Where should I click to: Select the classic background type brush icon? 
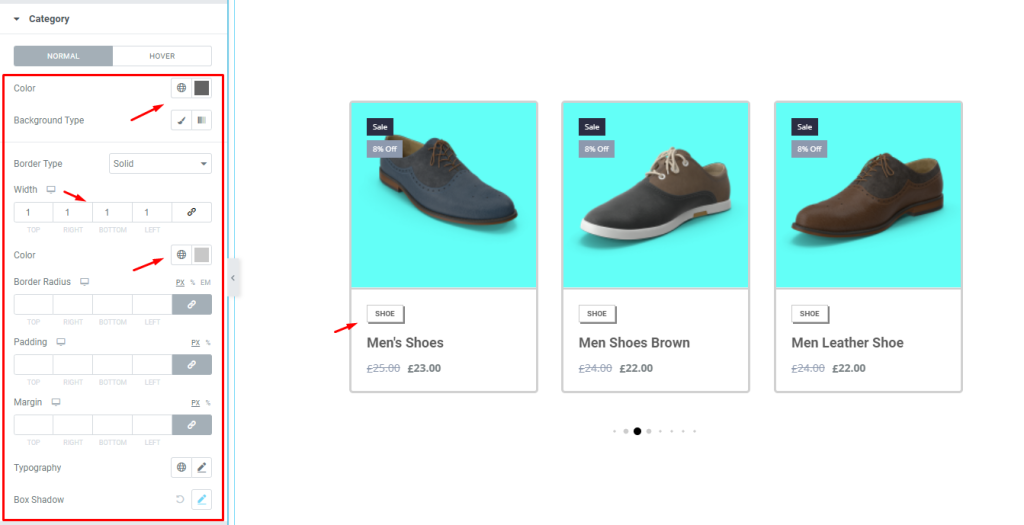[182, 120]
